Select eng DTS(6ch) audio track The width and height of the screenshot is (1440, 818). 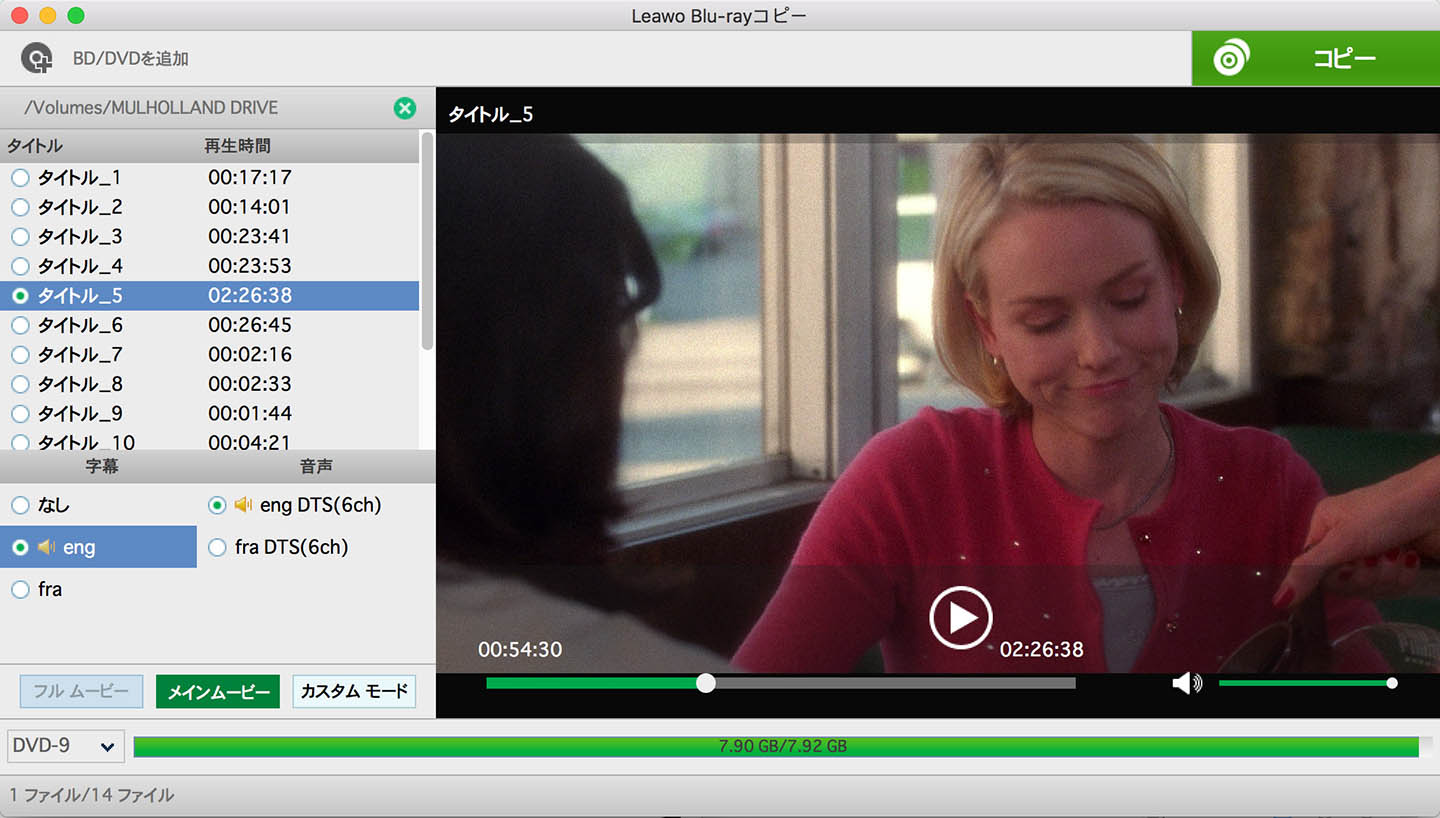(217, 506)
